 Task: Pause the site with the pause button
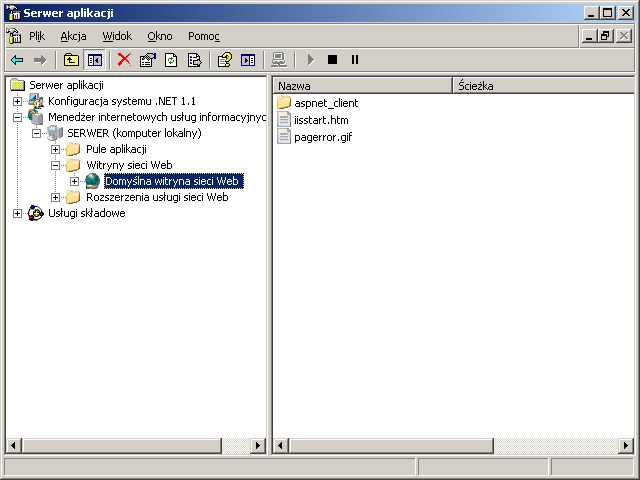click(x=355, y=60)
